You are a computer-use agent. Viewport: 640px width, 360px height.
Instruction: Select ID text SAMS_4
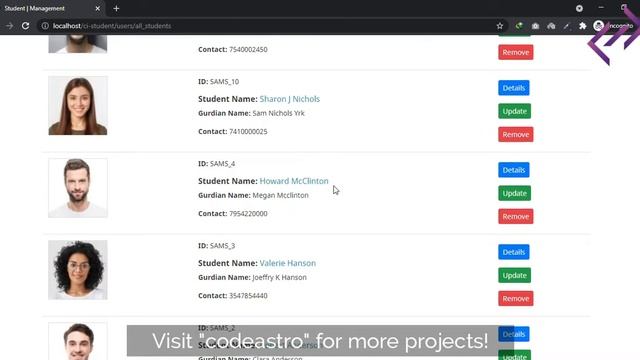(222, 164)
